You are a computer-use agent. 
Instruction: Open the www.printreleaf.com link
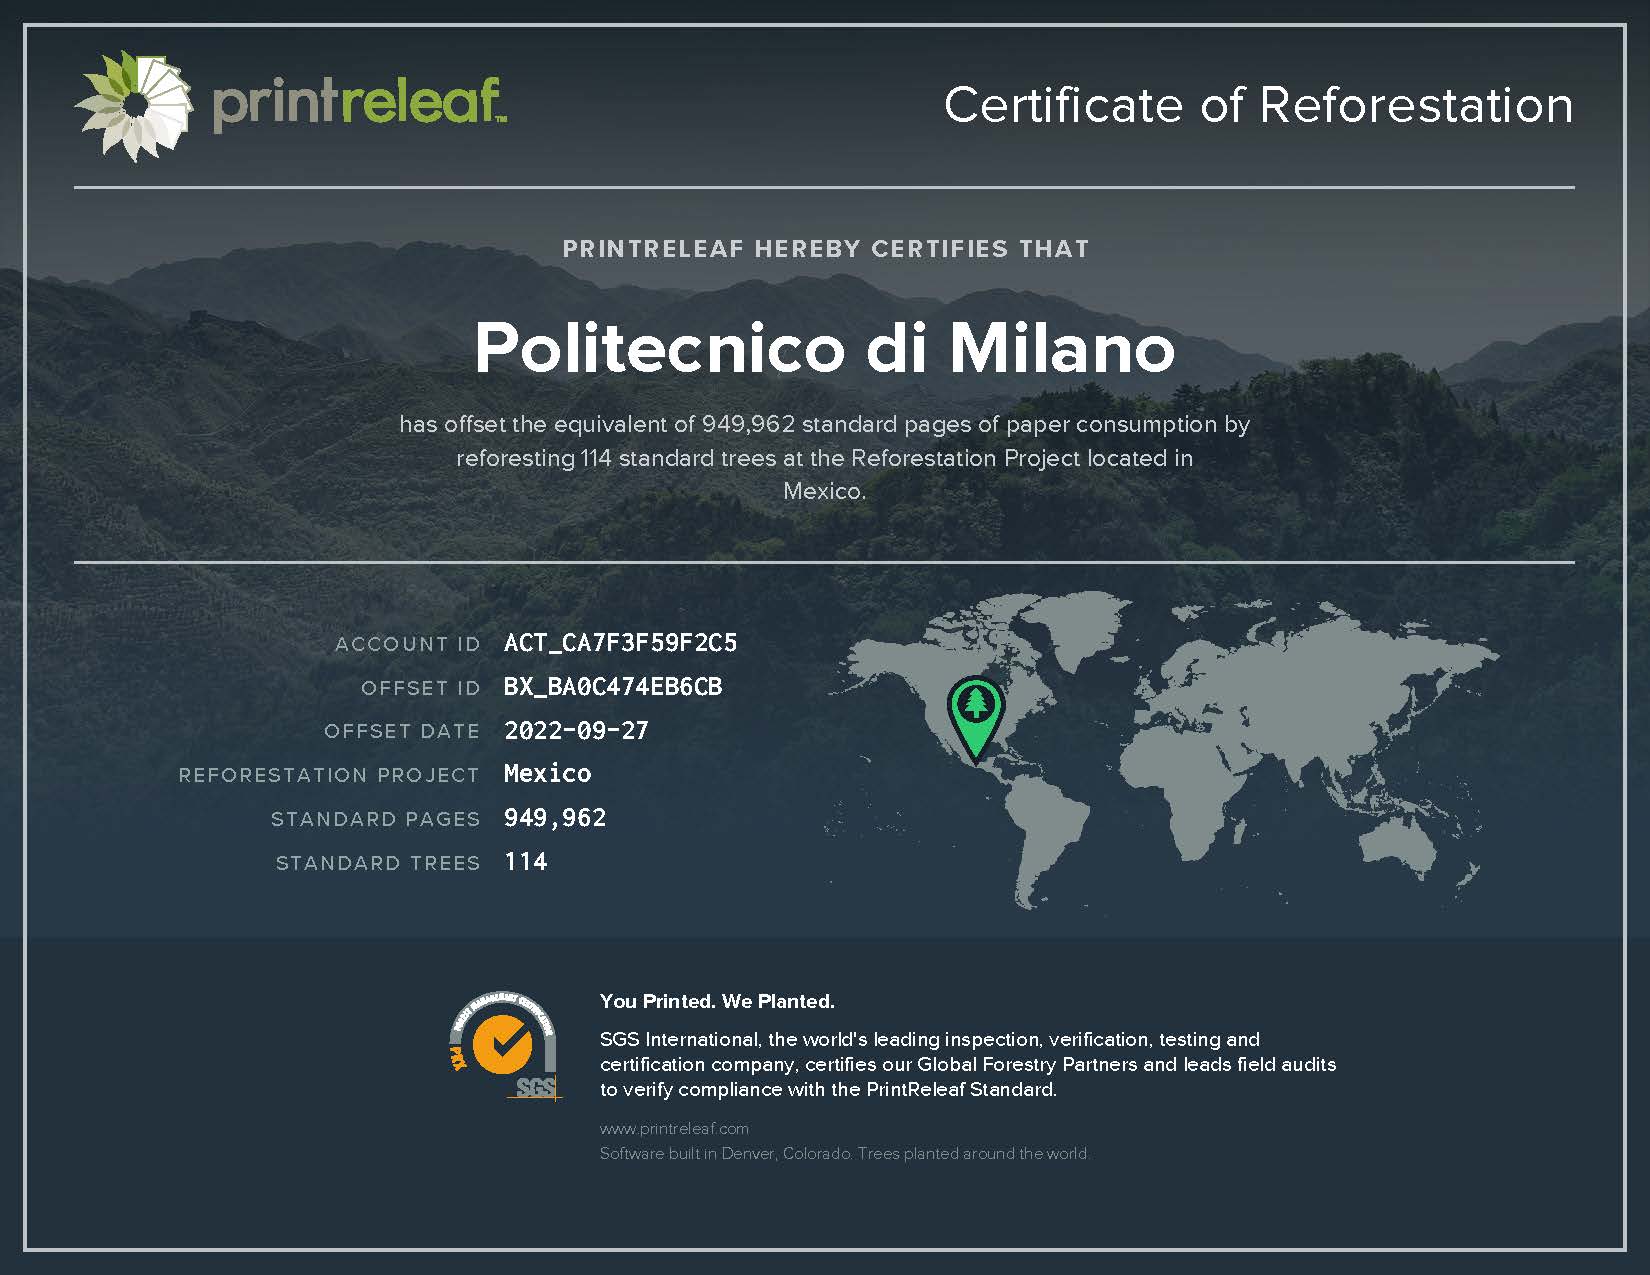[674, 1129]
